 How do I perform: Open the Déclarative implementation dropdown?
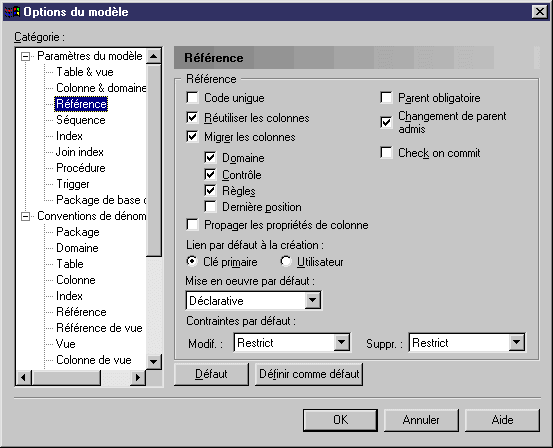[x=312, y=301]
